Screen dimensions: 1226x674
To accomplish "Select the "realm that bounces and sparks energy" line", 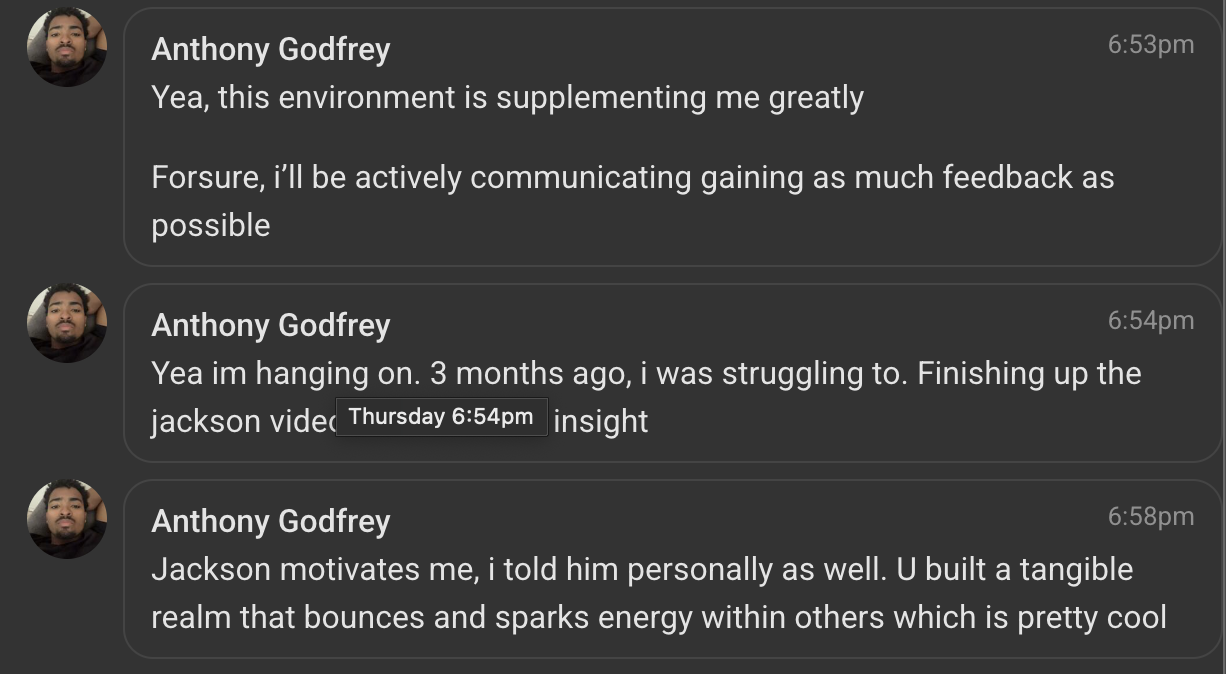I will point(658,617).
